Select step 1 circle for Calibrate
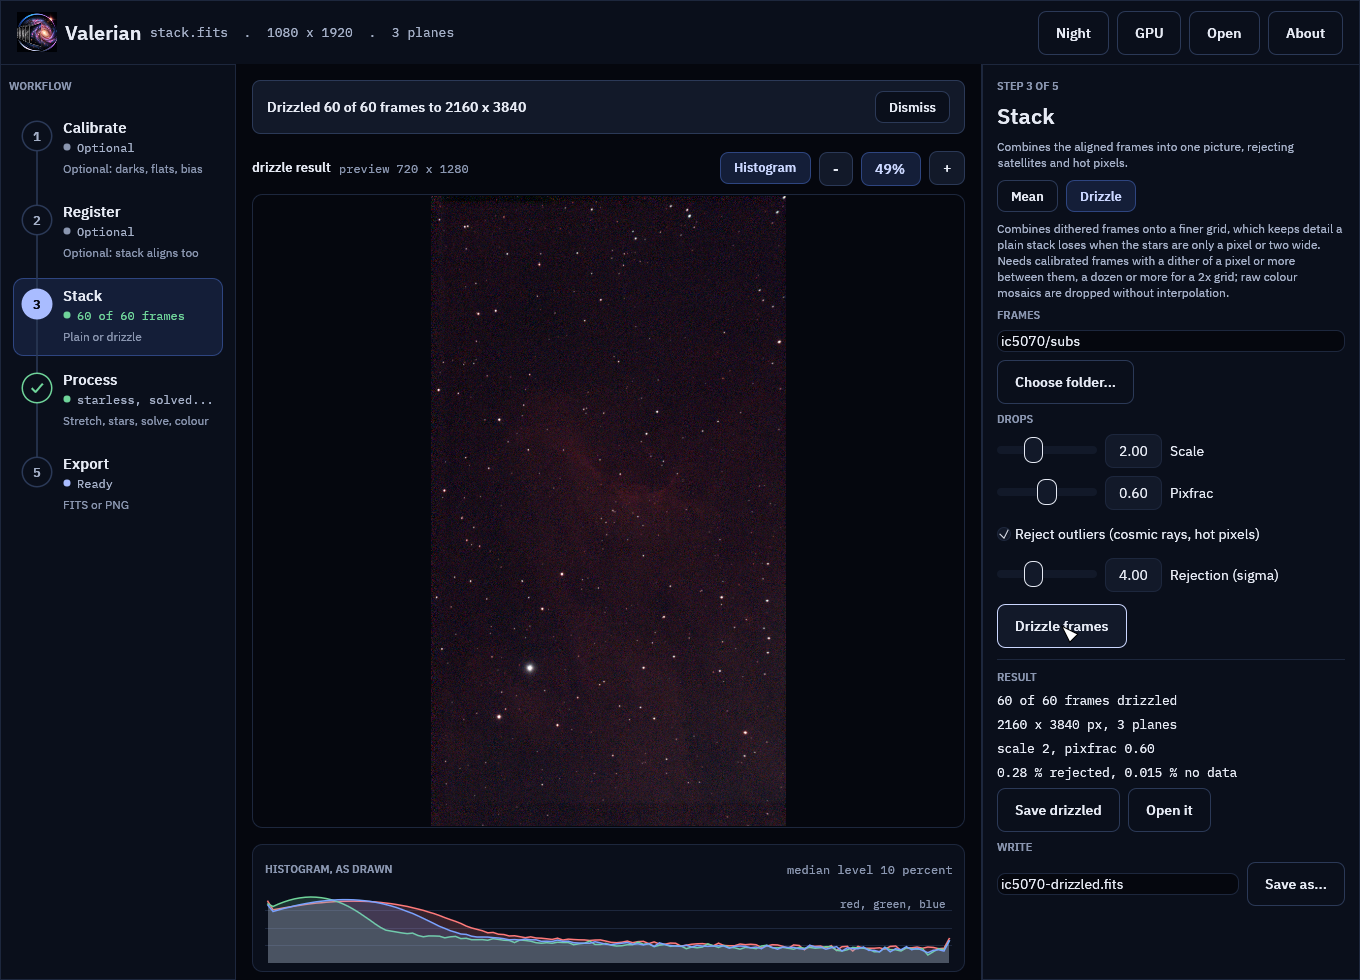The height and width of the screenshot is (980, 1360). pos(37,136)
